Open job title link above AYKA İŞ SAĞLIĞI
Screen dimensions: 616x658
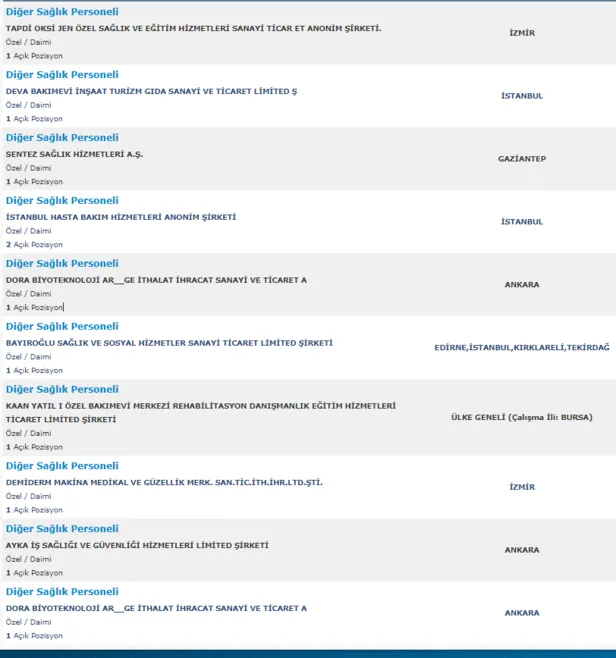(x=62, y=529)
